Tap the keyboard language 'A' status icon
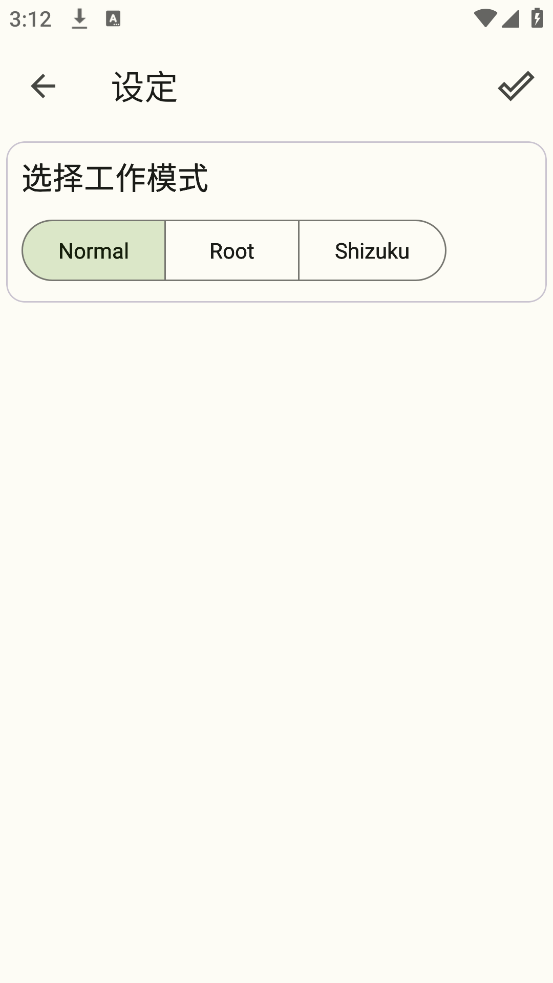Image resolution: width=553 pixels, height=983 pixels. tap(113, 19)
